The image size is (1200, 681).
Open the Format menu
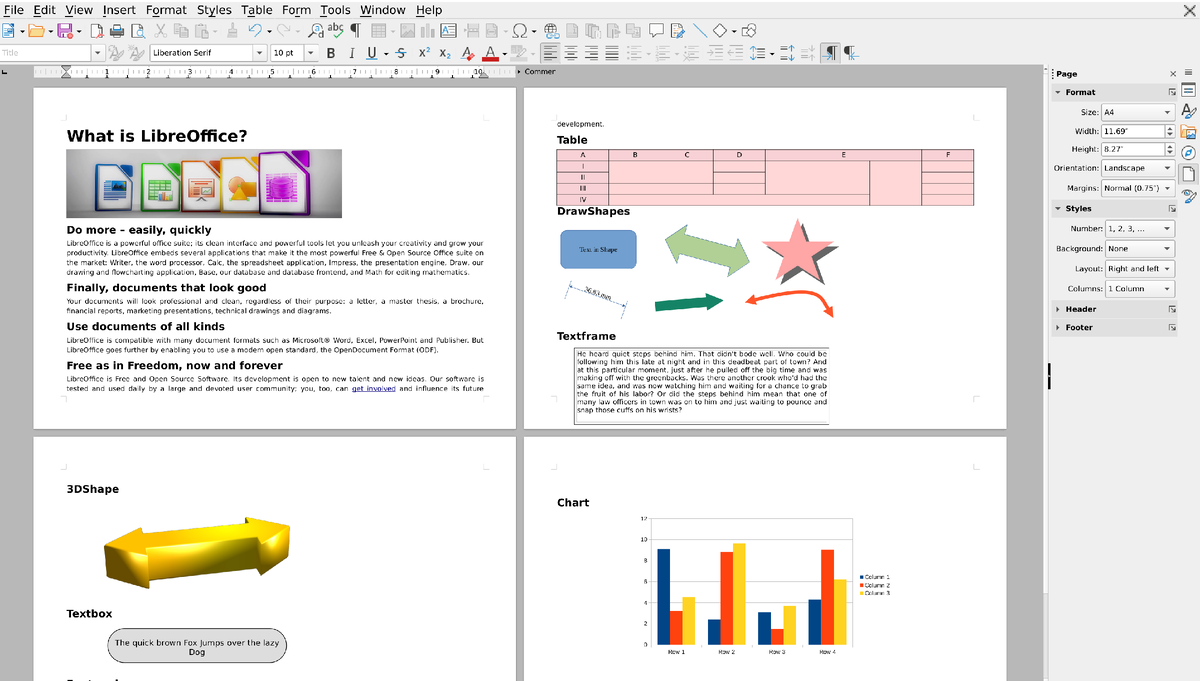point(166,9)
